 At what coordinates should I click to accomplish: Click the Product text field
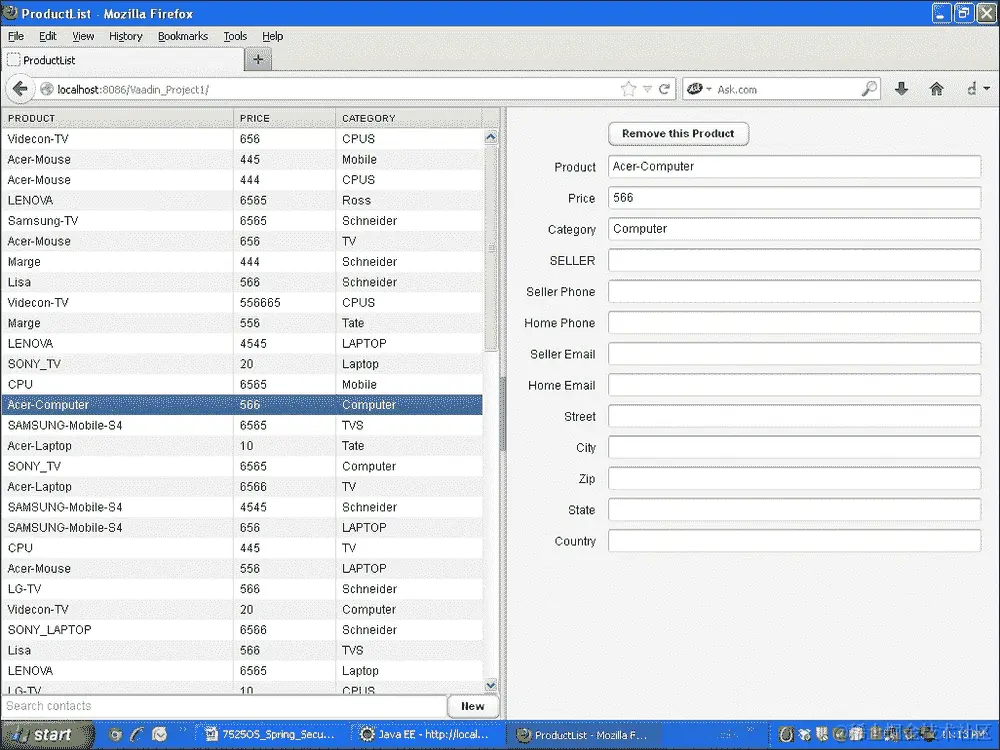click(794, 166)
